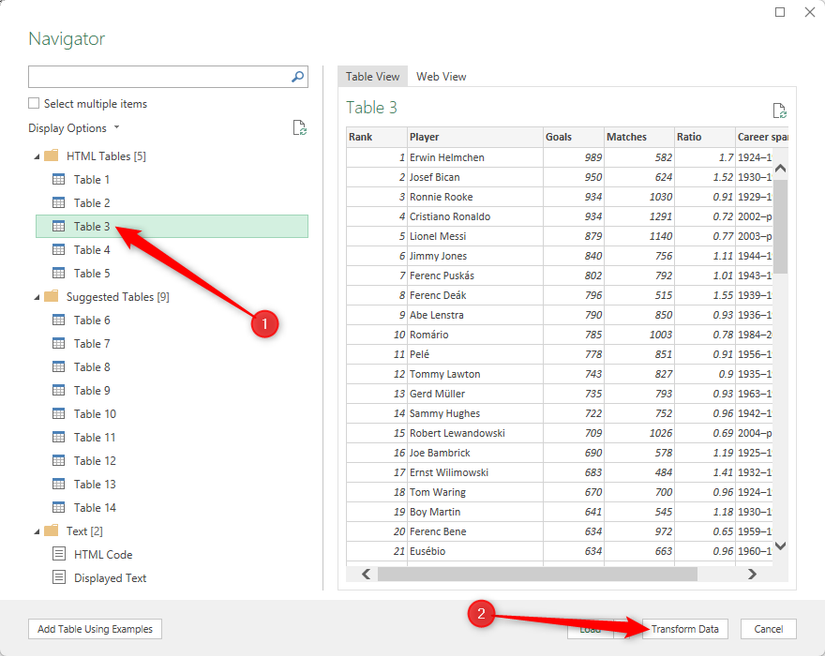Screen dimensions: 825x656
Task: Click the Transform Data button
Action: point(685,629)
